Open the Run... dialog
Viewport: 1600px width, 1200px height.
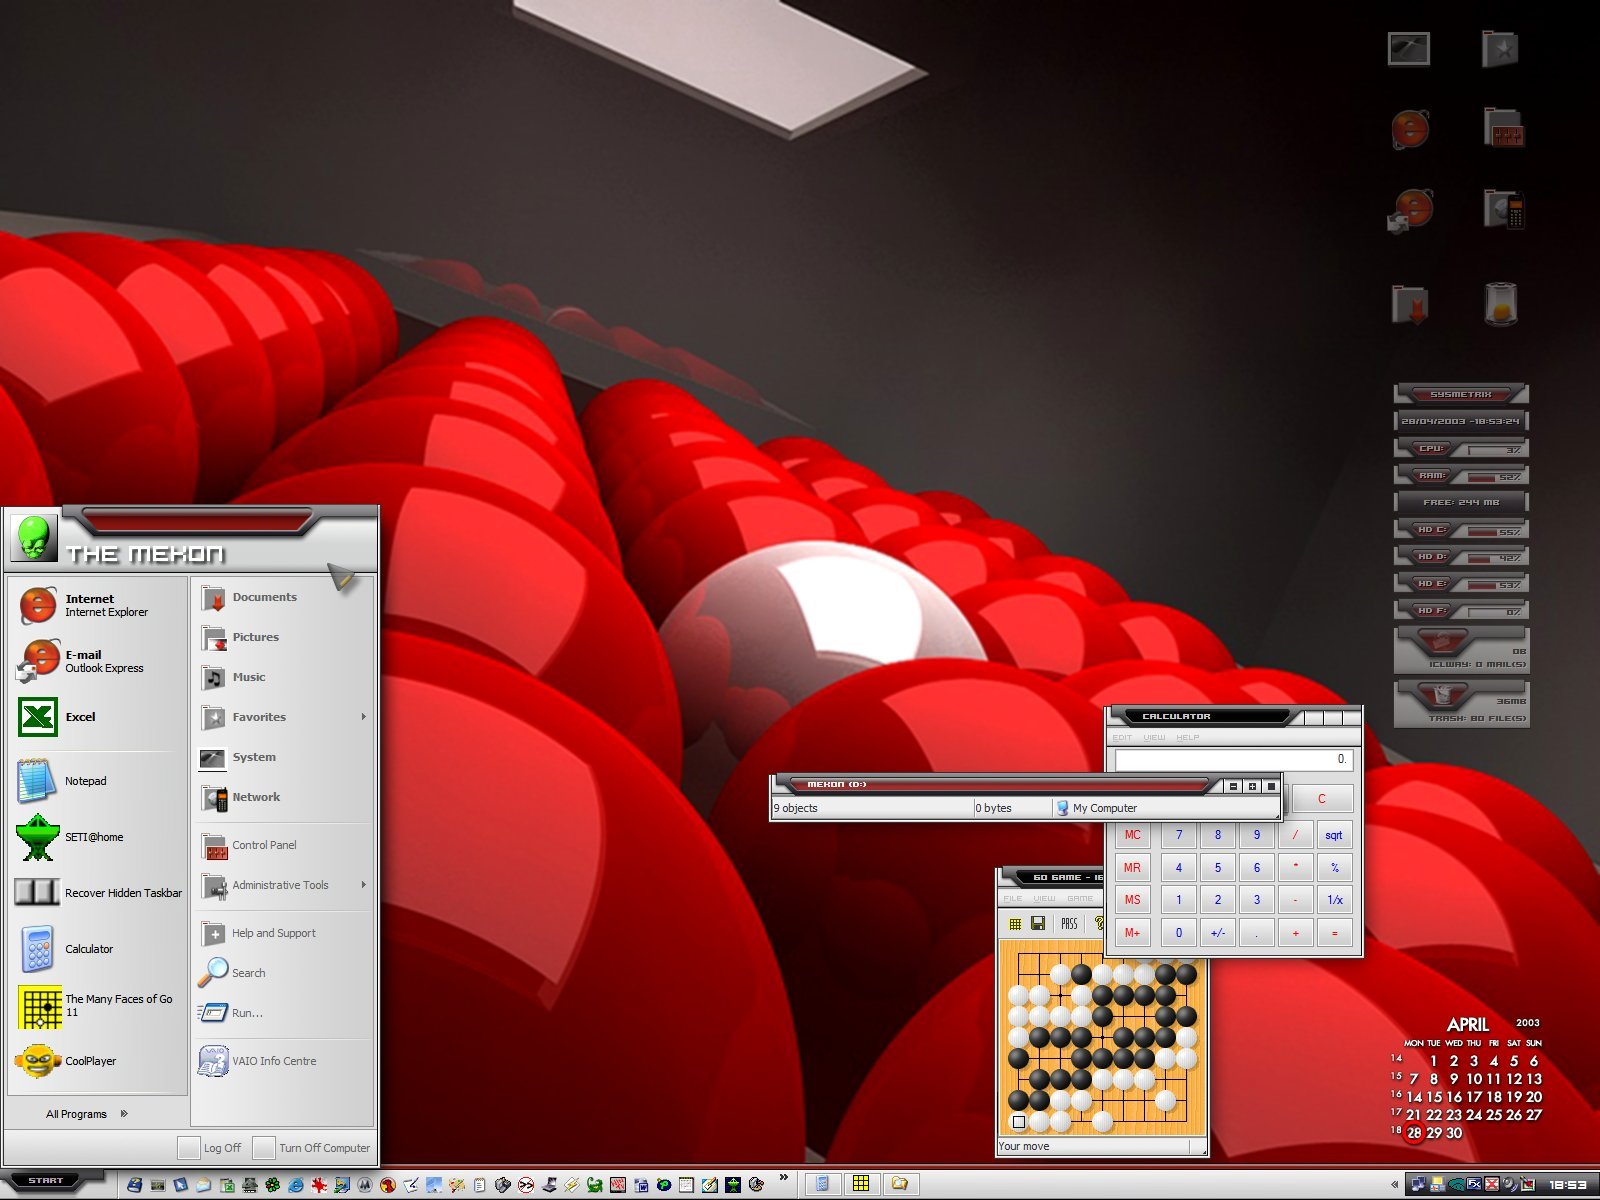point(283,1014)
